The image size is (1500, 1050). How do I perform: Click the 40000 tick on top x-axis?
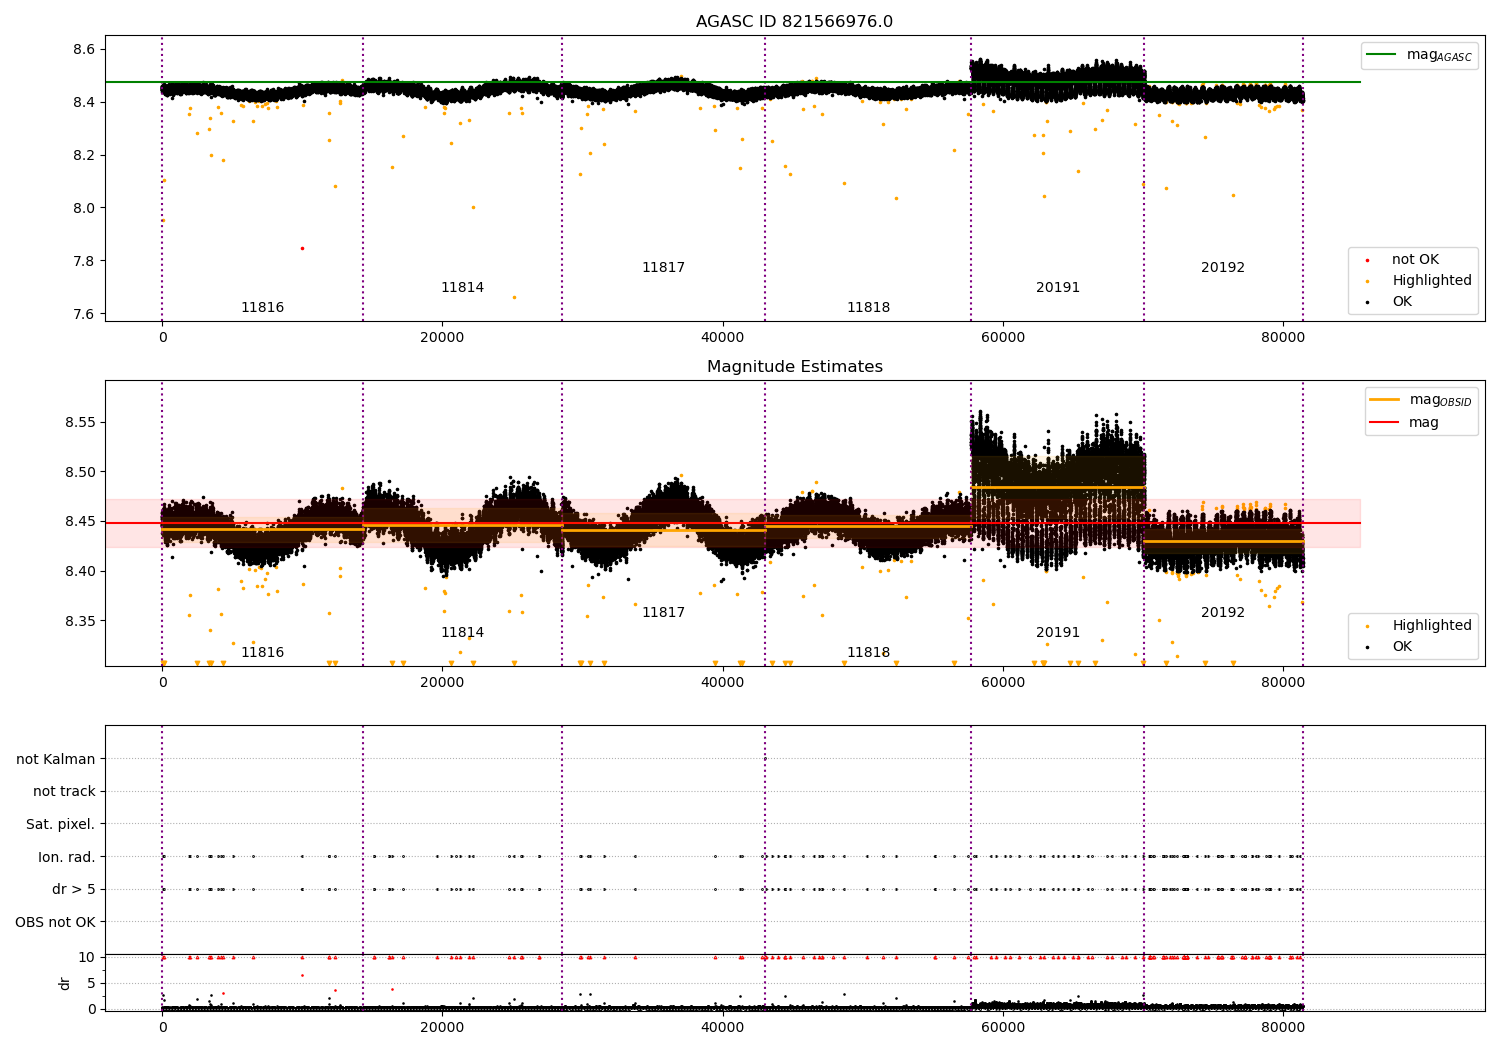723,337
